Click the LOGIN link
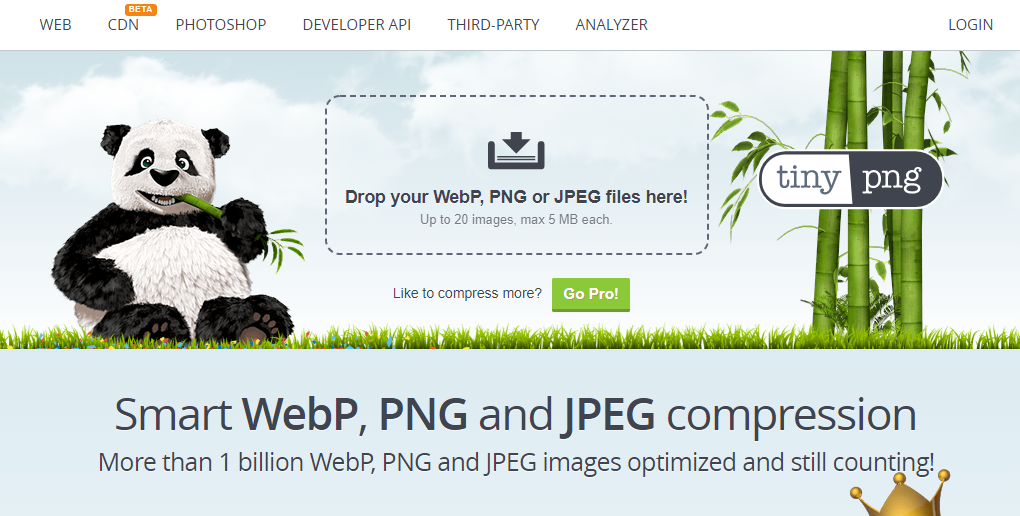Viewport: 1020px width, 516px height. tap(970, 25)
